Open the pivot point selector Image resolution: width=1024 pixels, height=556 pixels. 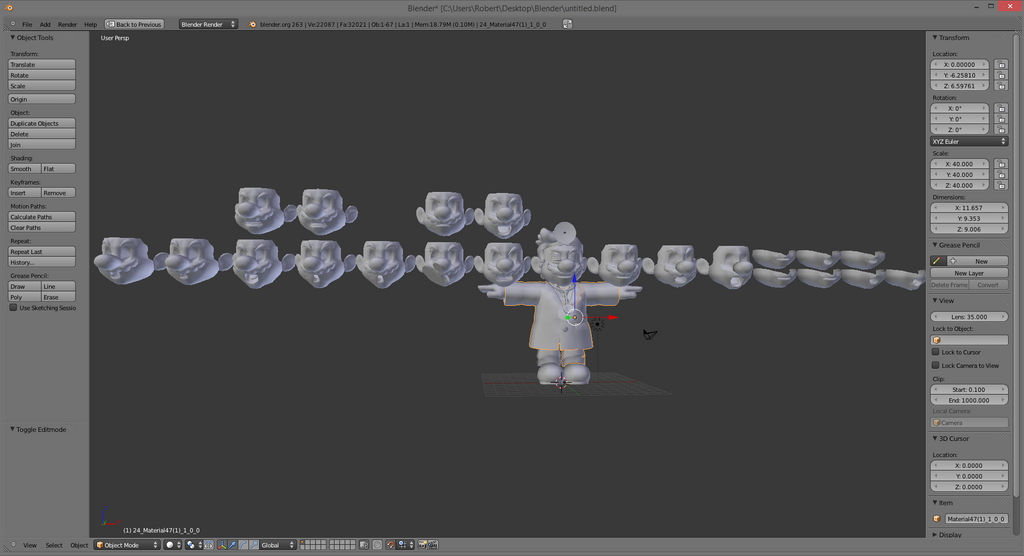tap(193, 545)
